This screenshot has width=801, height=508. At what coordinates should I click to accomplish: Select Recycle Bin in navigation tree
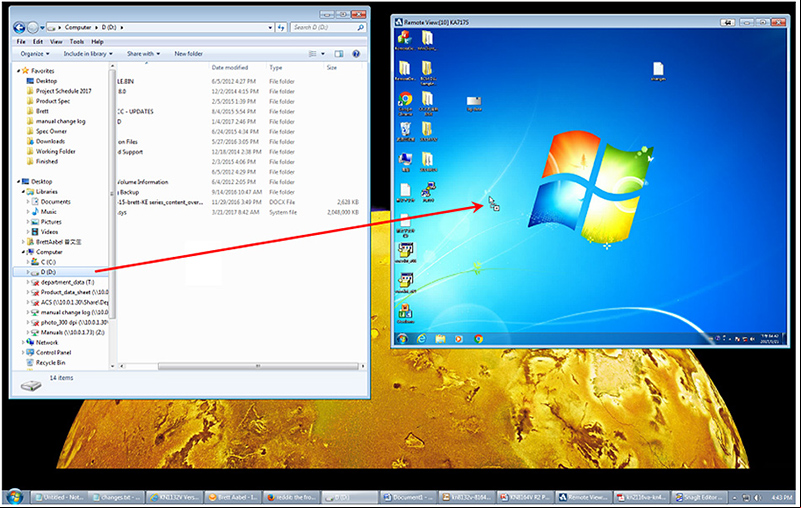[50, 363]
